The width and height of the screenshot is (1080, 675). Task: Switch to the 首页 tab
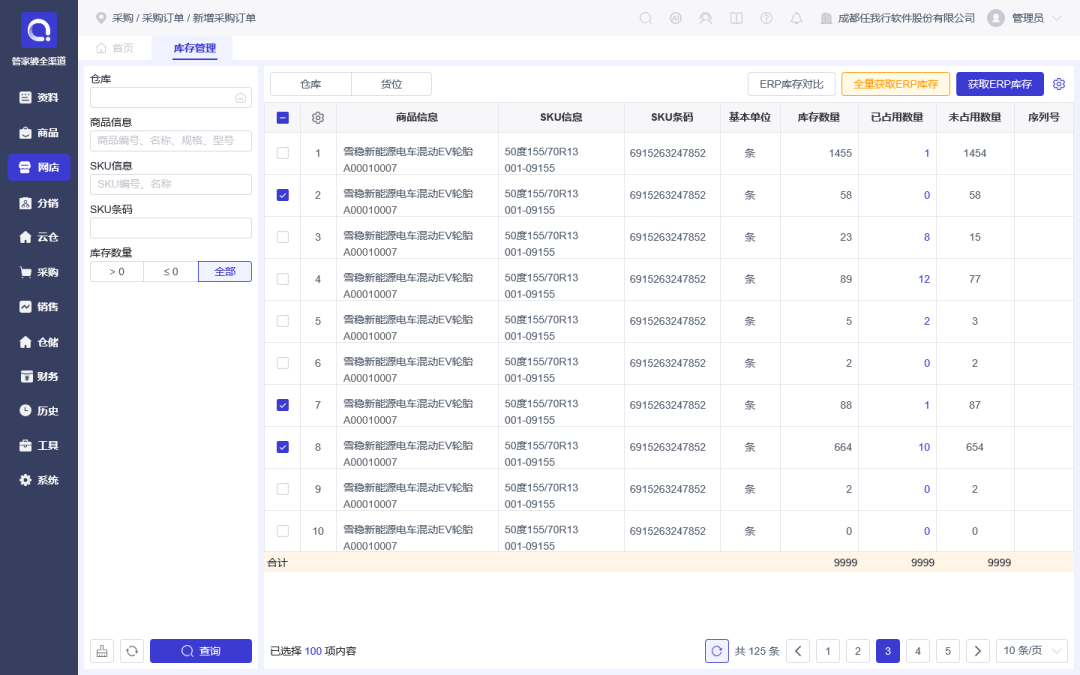pos(114,48)
